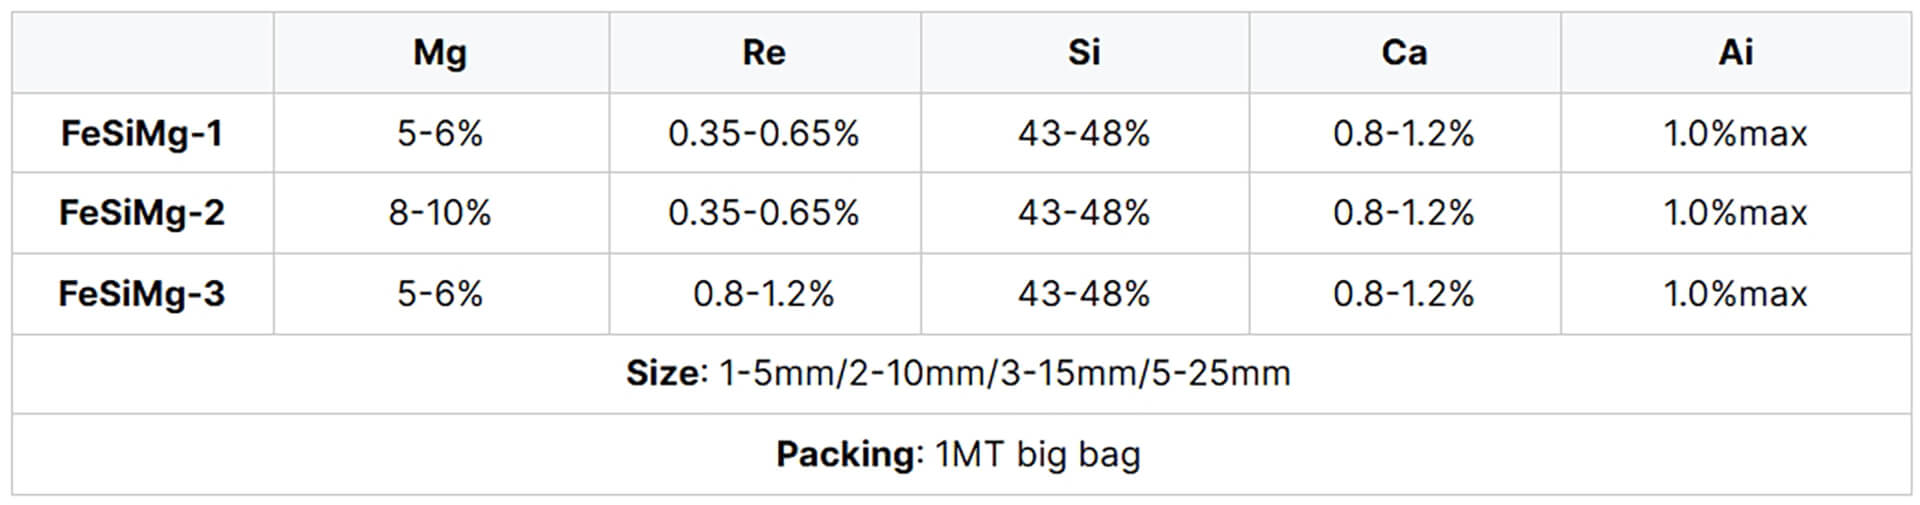Click FeSiMg-1 Ca value 0.8-1.2%
Screen dimensions: 1920x505
(x=1404, y=133)
